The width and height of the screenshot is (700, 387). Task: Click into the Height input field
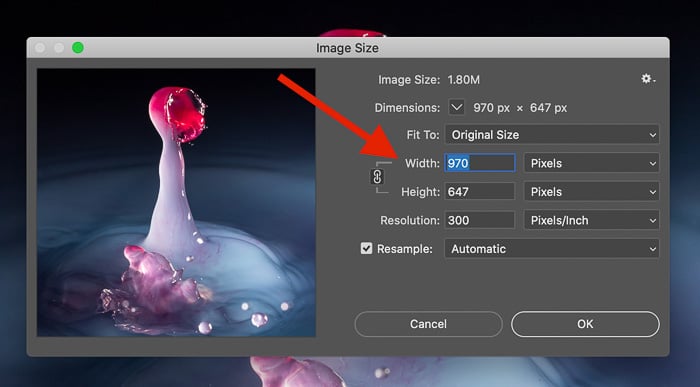click(479, 191)
